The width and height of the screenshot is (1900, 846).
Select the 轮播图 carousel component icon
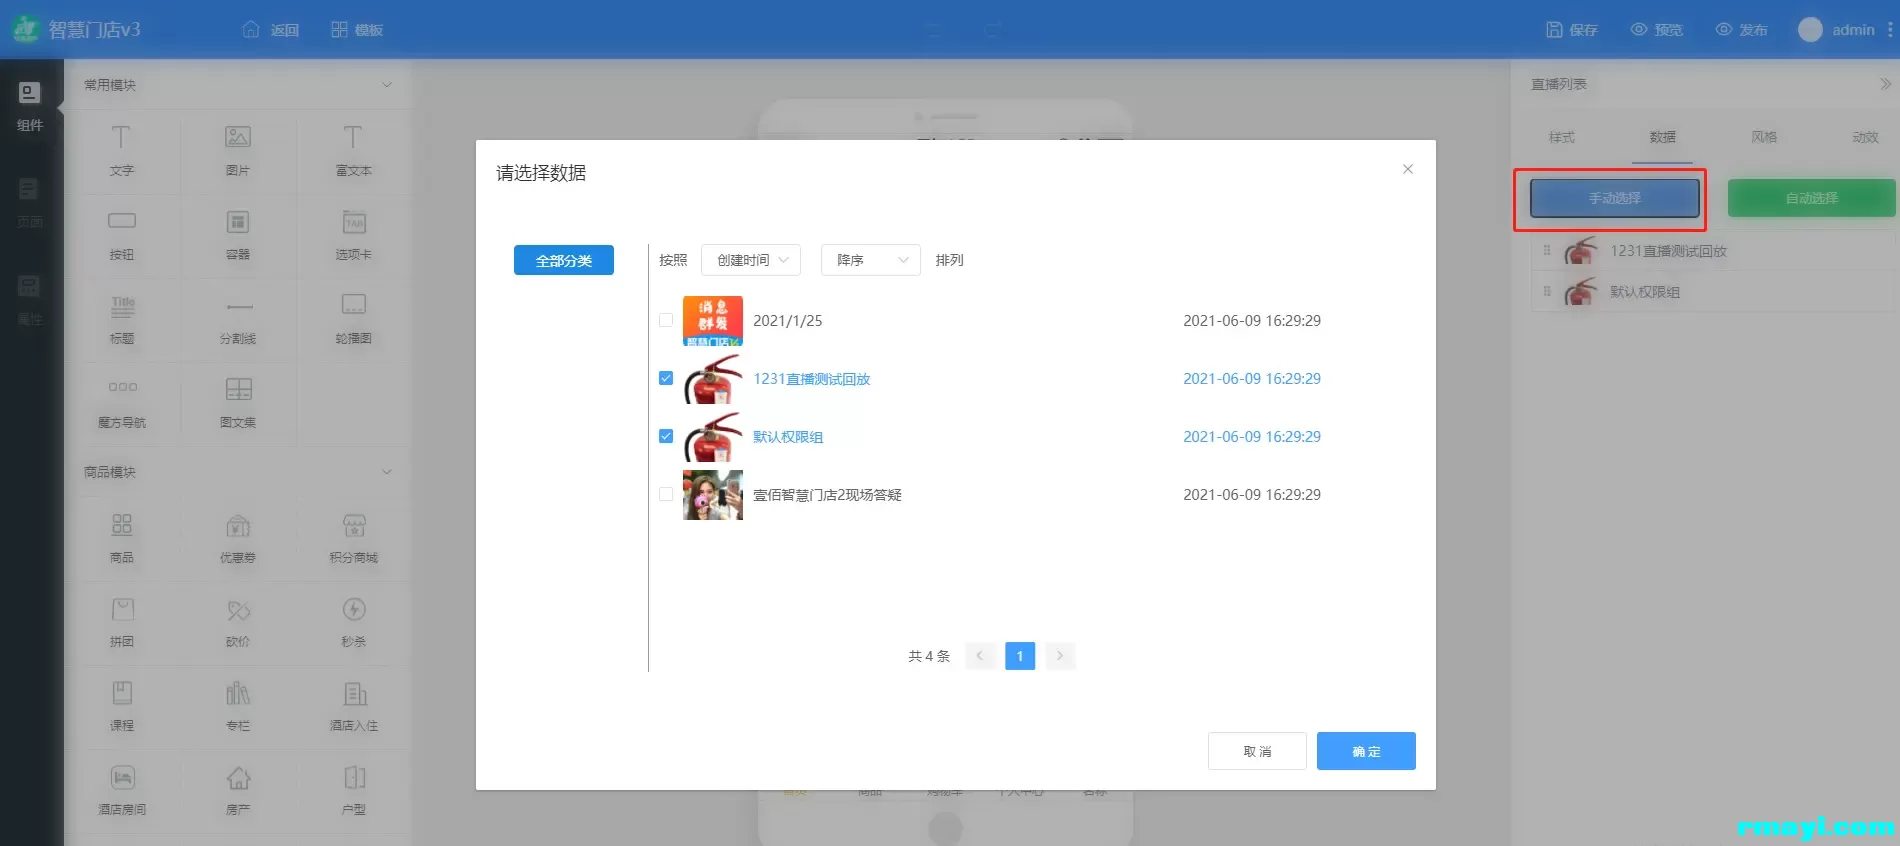tap(354, 304)
